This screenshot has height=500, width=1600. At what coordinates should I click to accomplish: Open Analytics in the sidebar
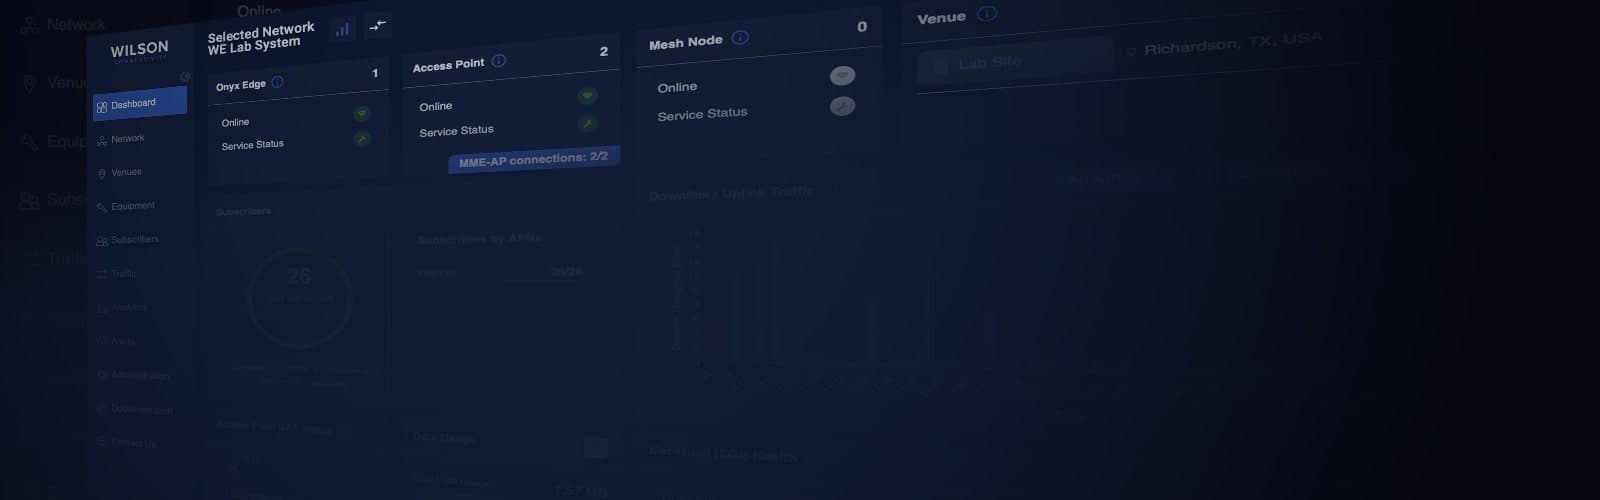(123, 307)
